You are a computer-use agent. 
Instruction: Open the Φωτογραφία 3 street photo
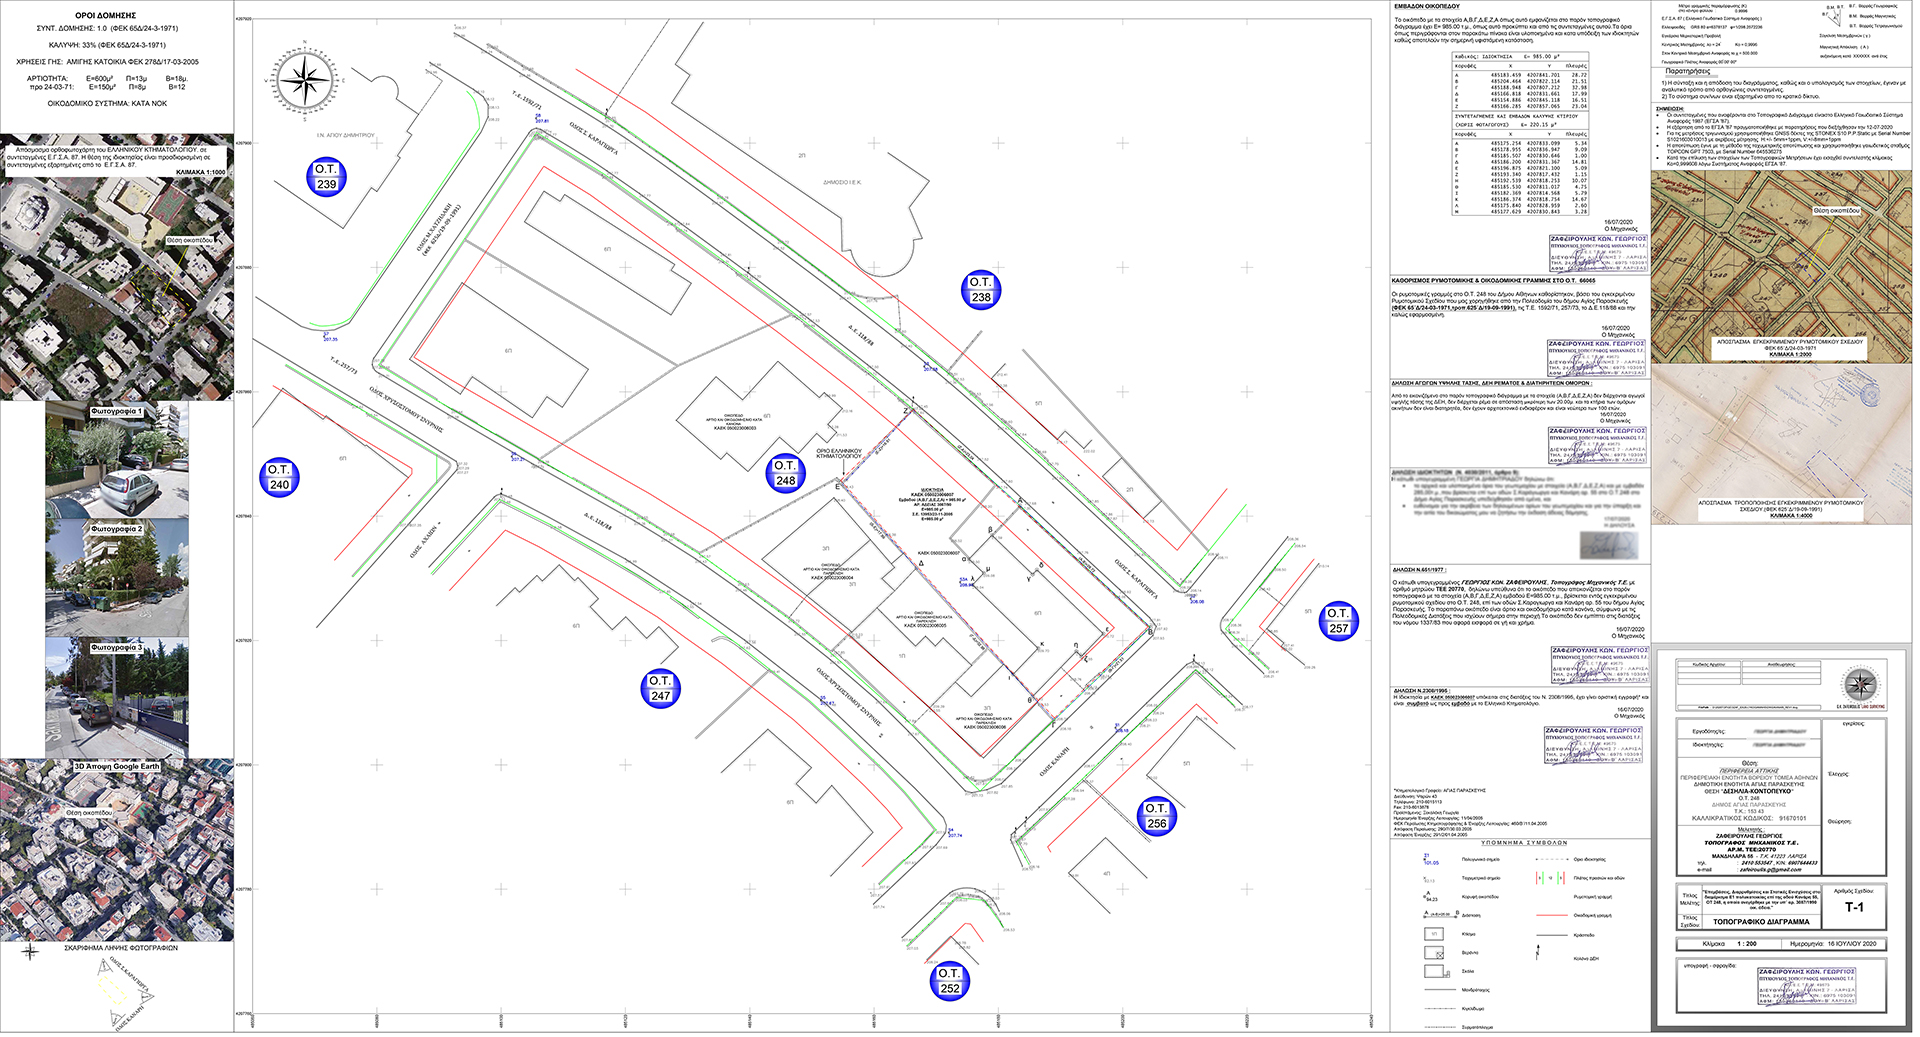coord(117,697)
